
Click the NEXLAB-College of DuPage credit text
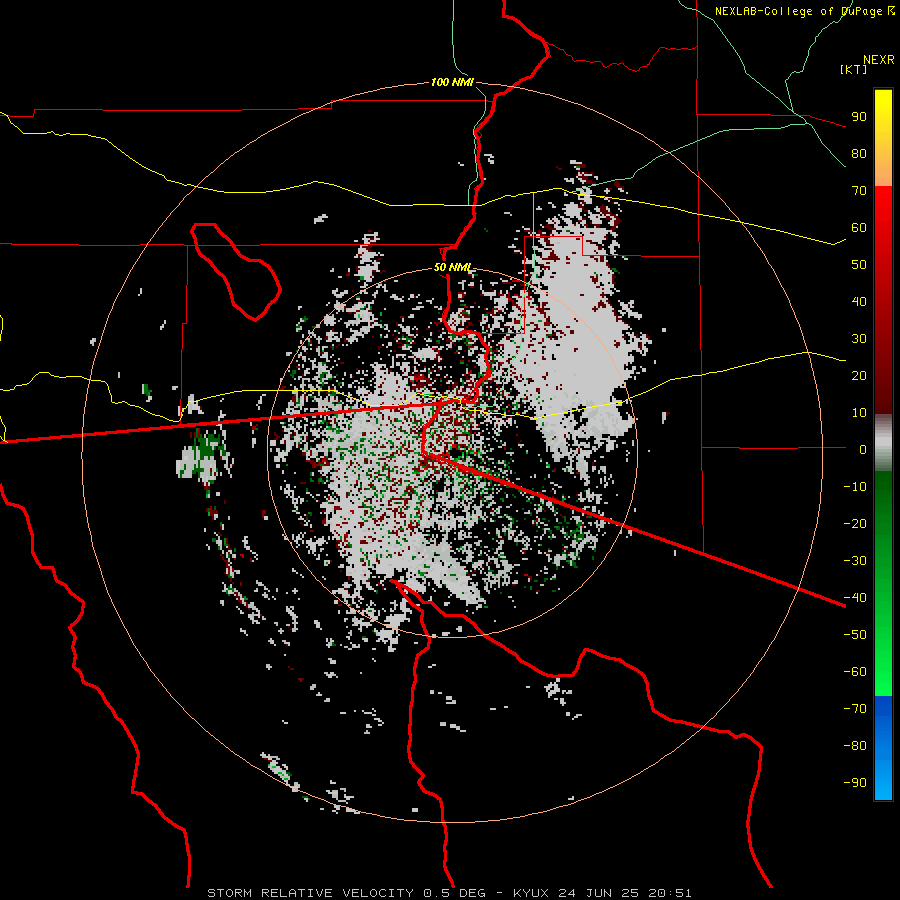(804, 11)
